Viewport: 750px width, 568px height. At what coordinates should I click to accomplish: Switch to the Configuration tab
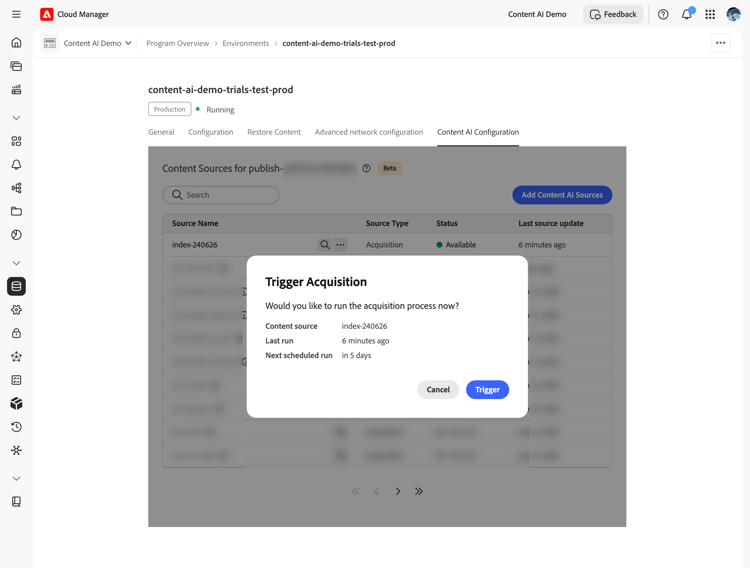(210, 132)
